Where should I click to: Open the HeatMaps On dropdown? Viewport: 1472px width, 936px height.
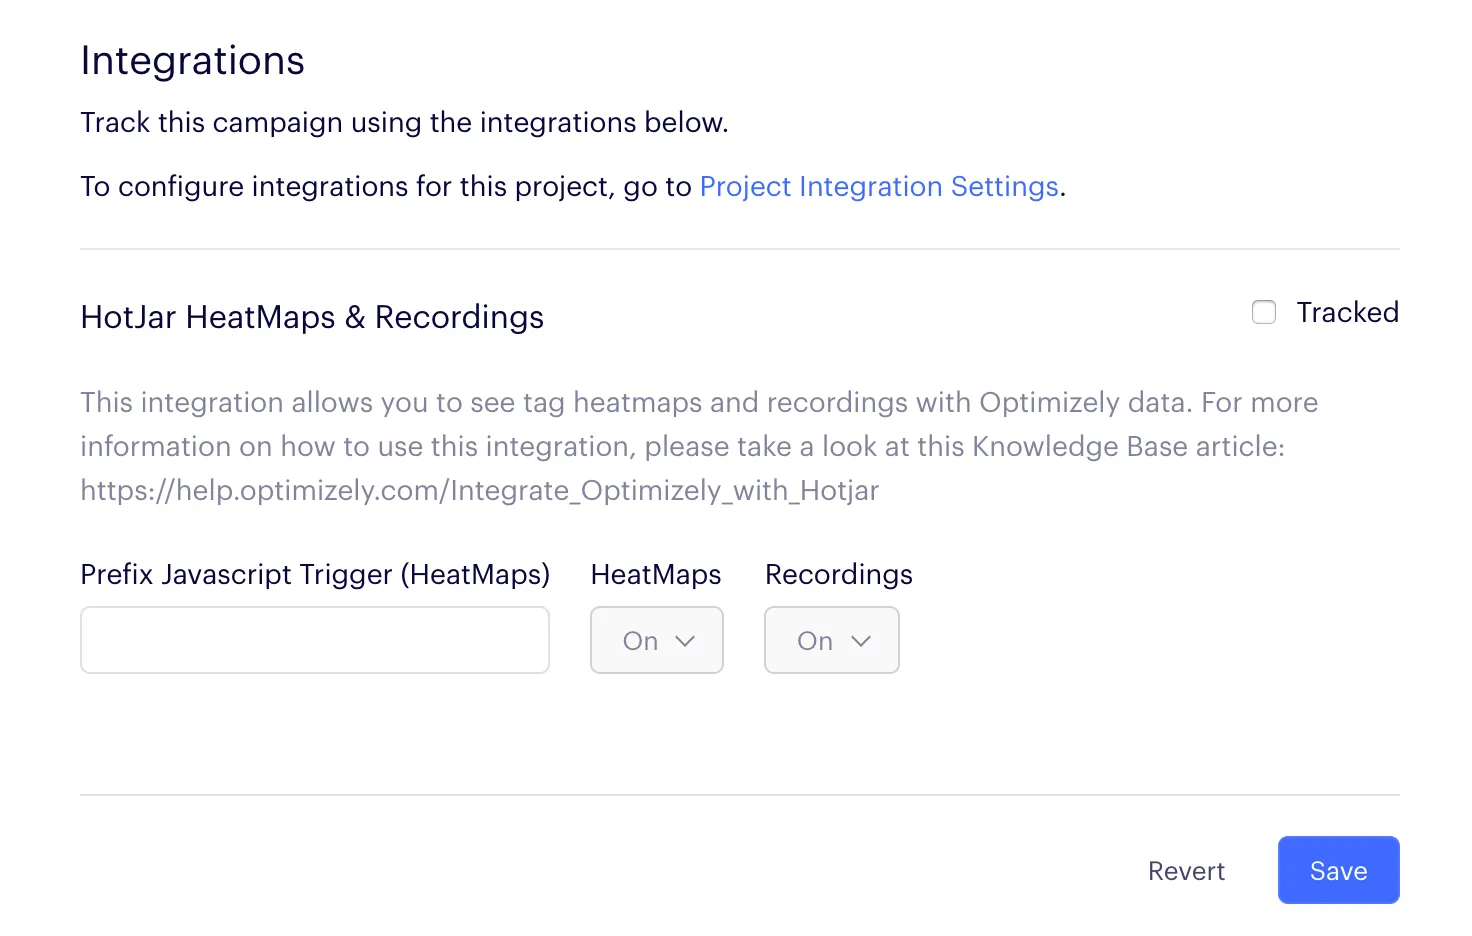tap(657, 640)
